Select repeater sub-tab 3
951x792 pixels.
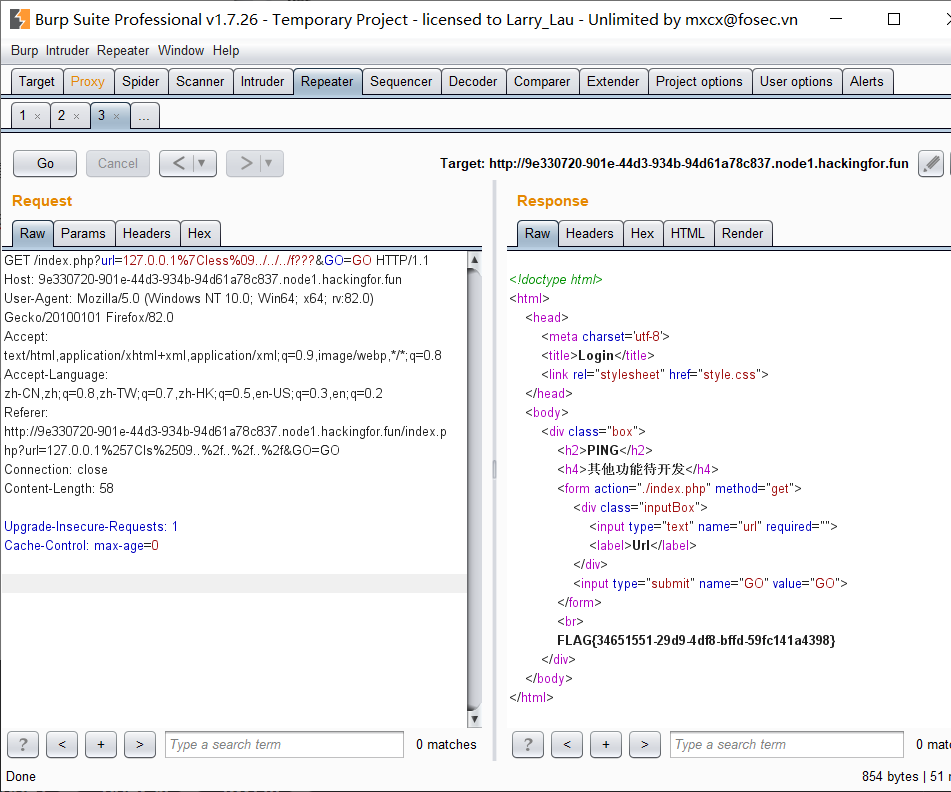[x=101, y=115]
